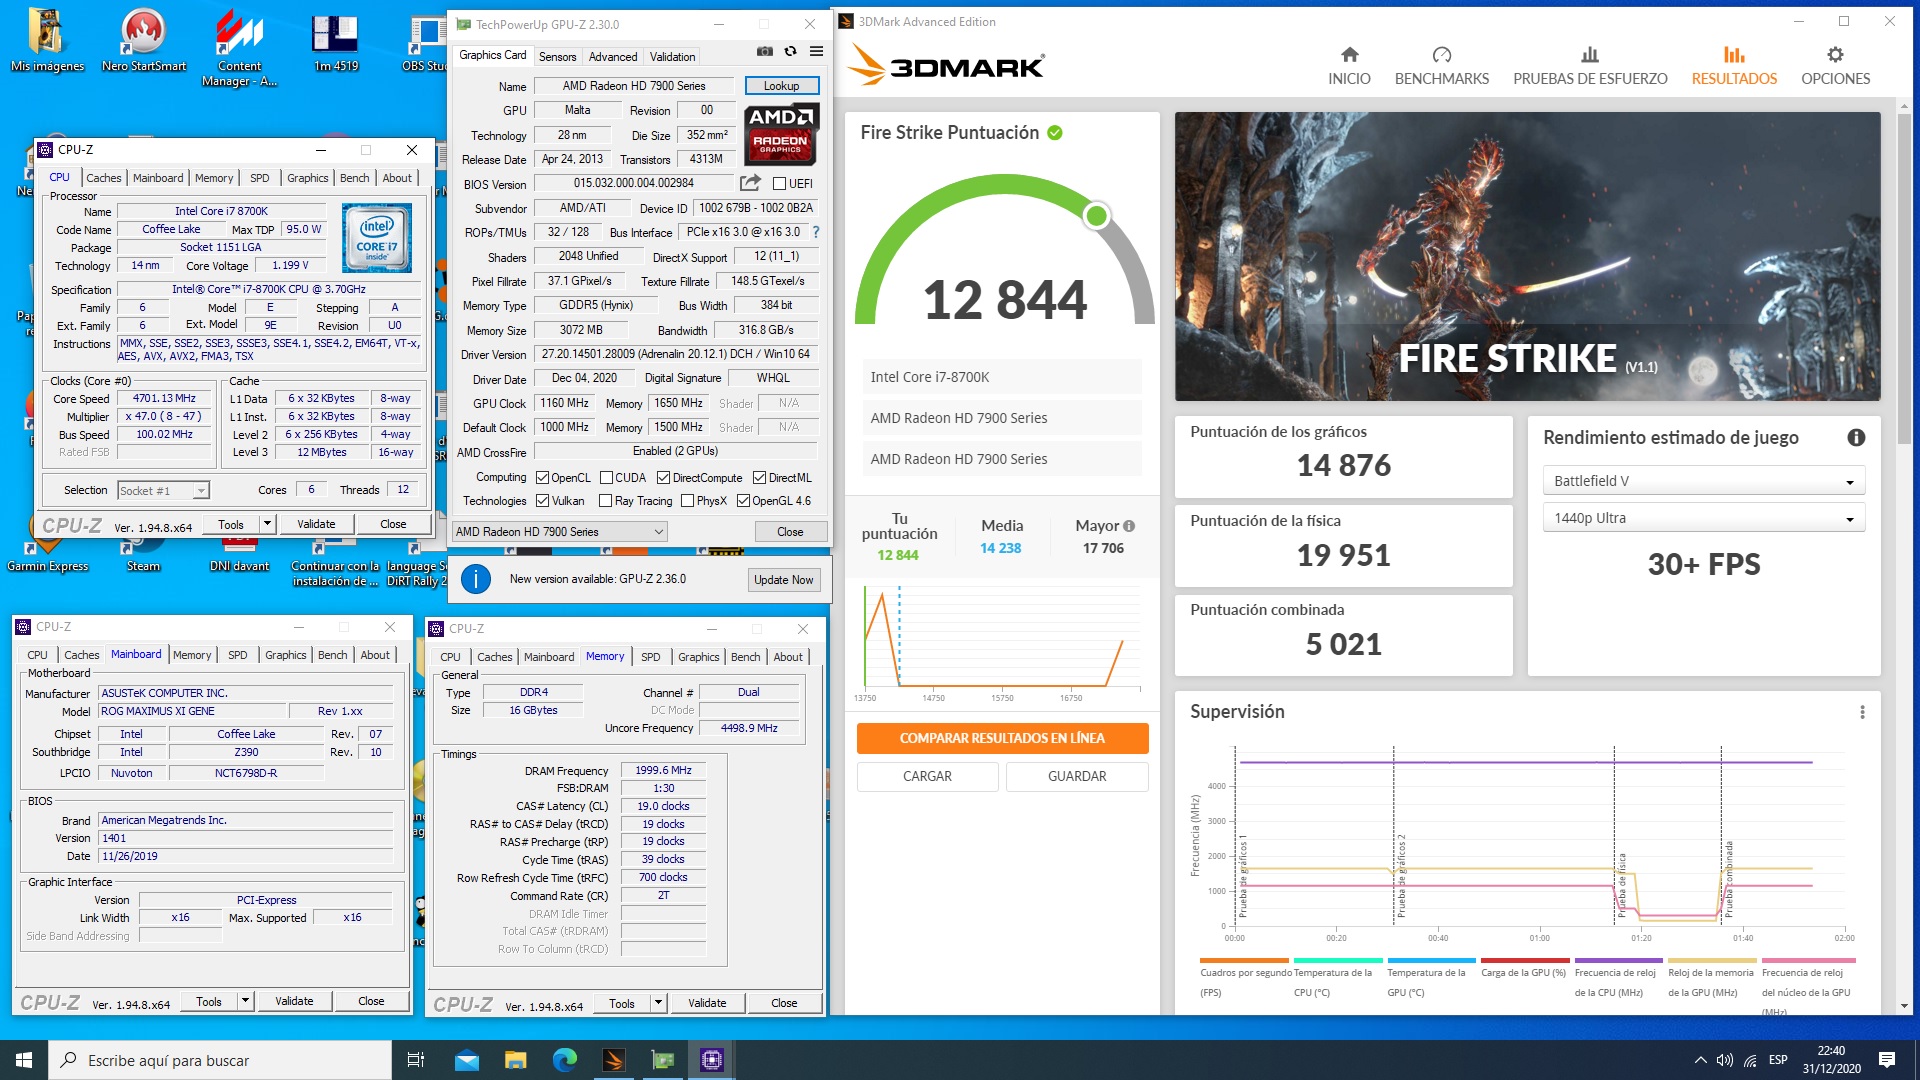Screen dimensions: 1920x1080
Task: Click info icon beside Rendimiento estimado de juego
Action: click(1856, 437)
